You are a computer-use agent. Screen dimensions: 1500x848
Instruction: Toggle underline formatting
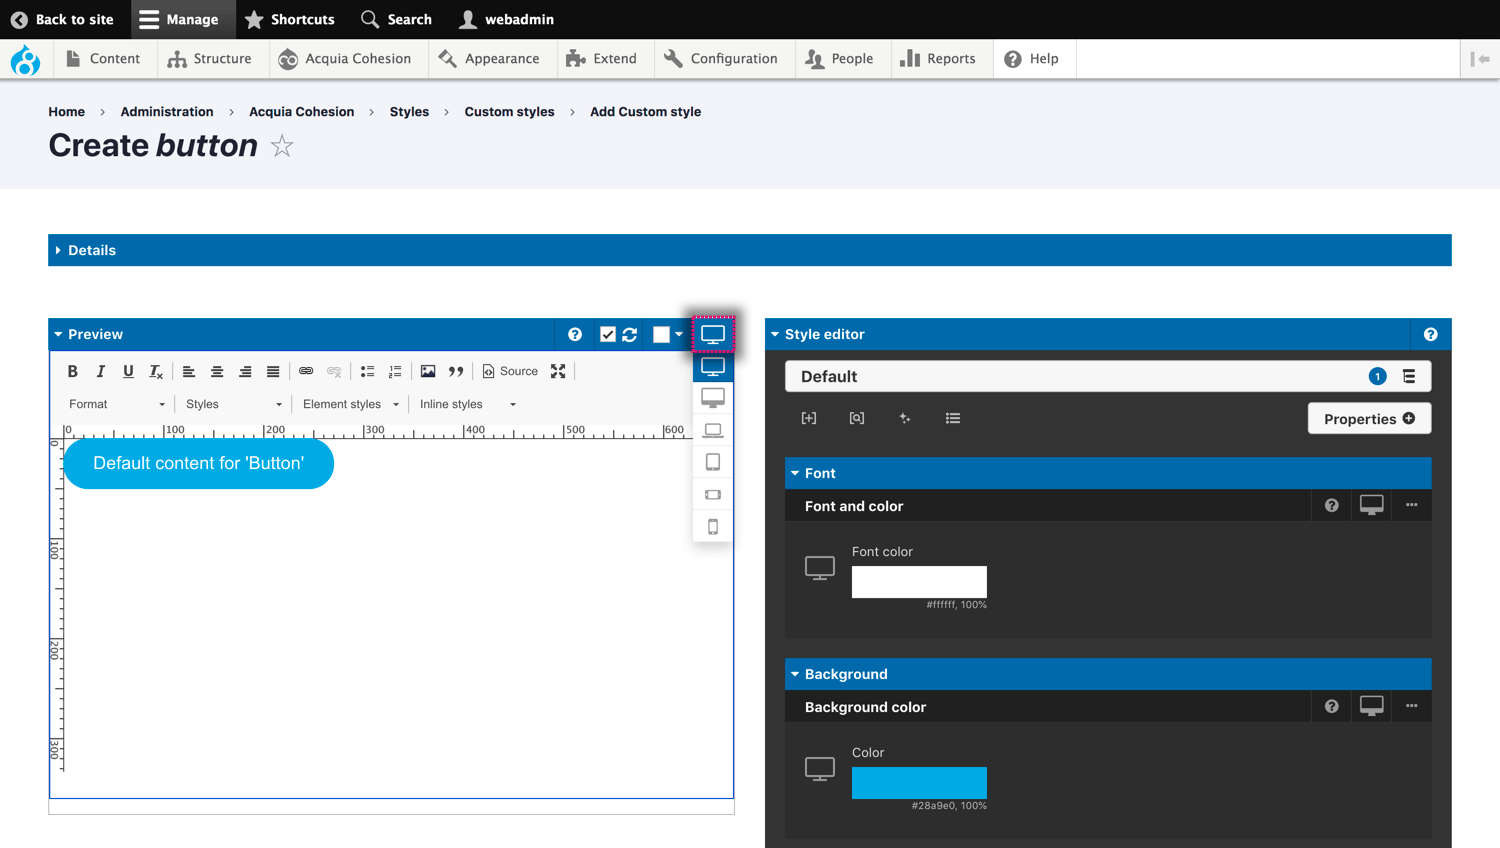click(128, 371)
